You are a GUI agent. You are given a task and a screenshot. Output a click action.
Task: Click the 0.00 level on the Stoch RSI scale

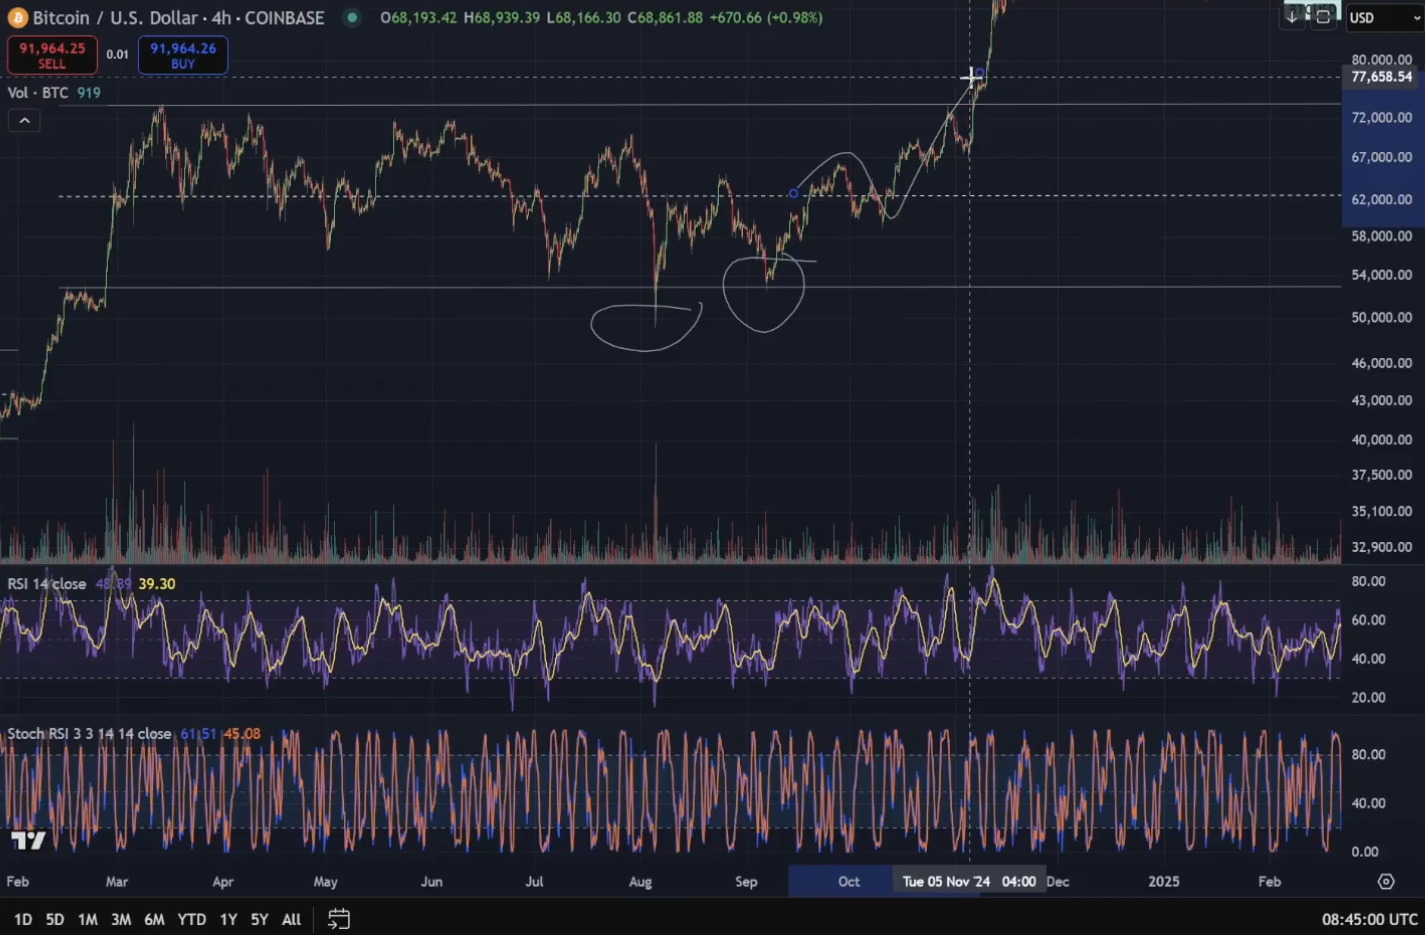point(1365,851)
